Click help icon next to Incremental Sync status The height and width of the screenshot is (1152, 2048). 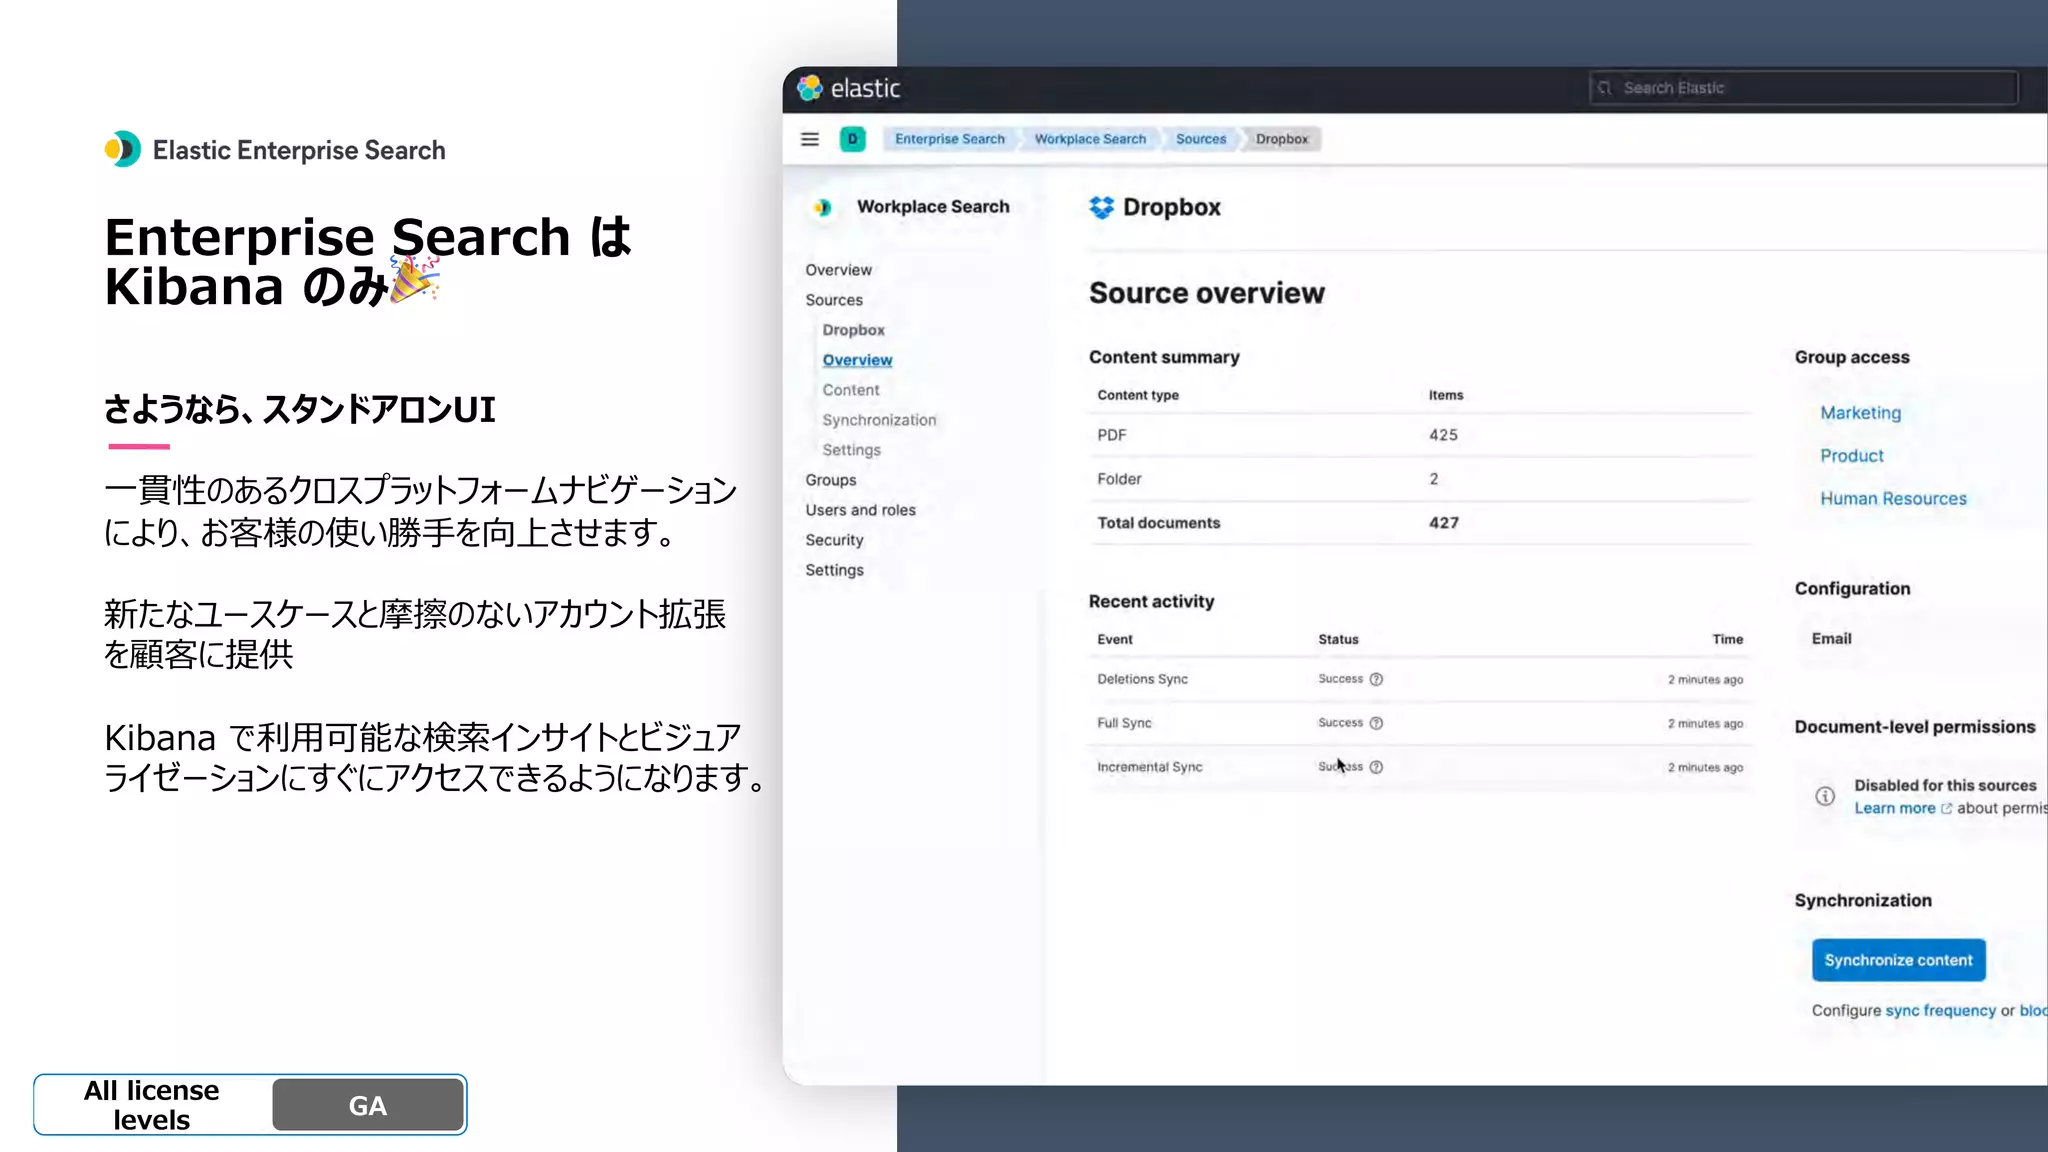click(1376, 767)
